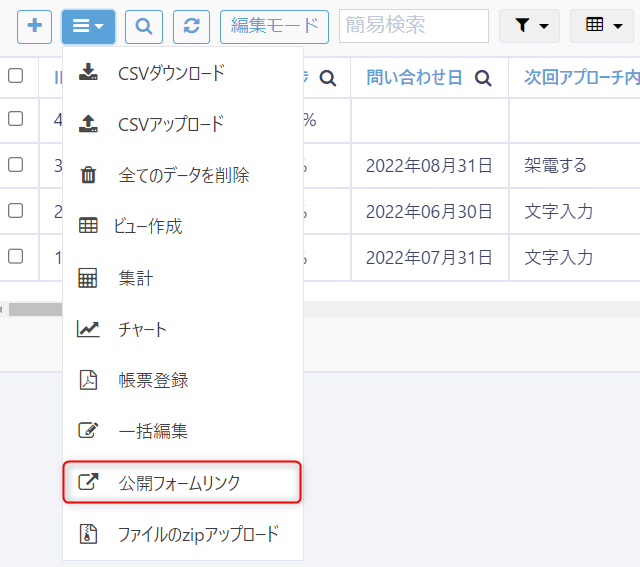640x567 pixels.
Task: Check the row dated 2022年08月31日
Action: 16,165
